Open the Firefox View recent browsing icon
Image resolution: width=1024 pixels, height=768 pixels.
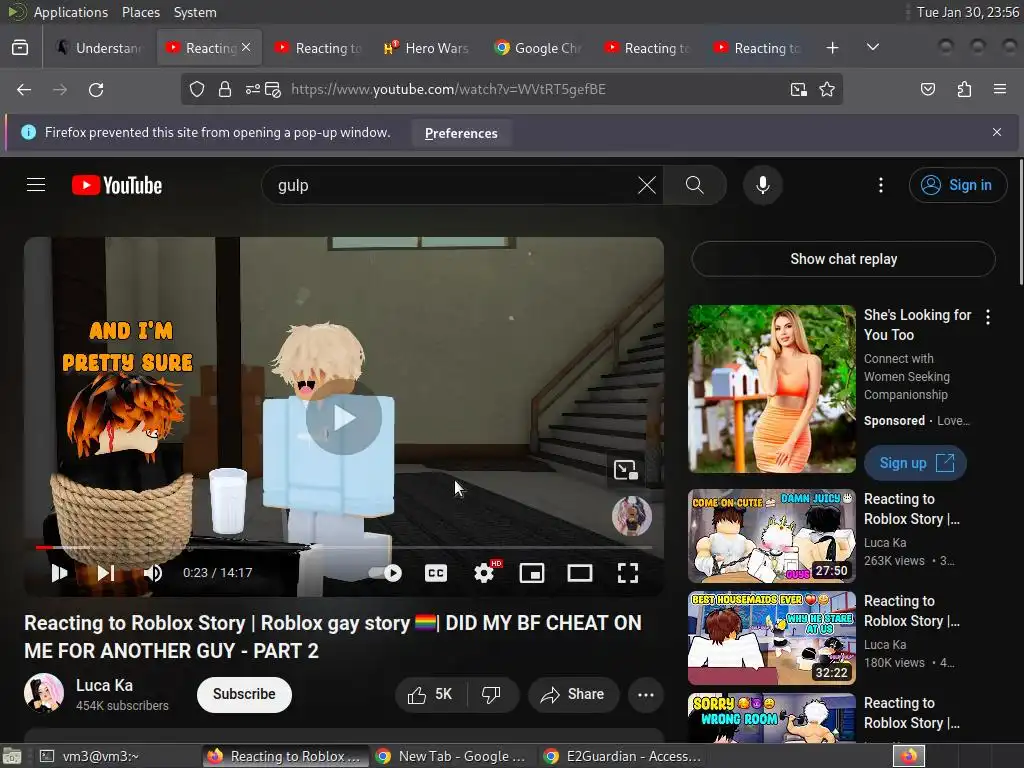coord(20,48)
